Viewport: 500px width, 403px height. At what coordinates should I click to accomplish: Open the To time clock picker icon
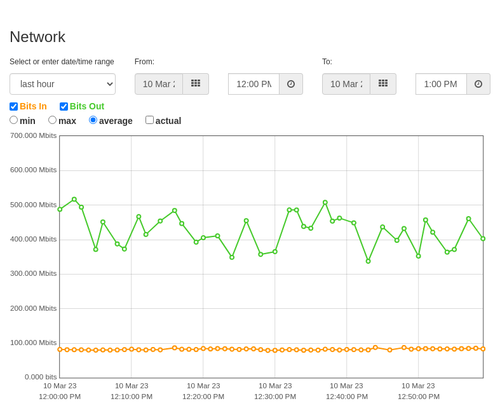tap(478, 84)
